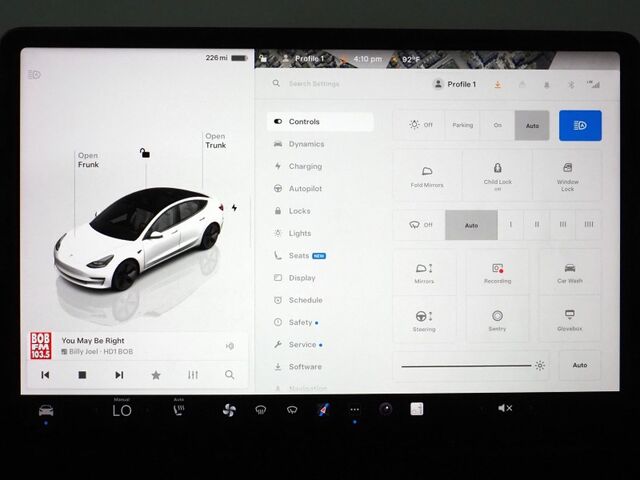
Task: Tap the charge port lightning icon
Action: click(x=234, y=207)
